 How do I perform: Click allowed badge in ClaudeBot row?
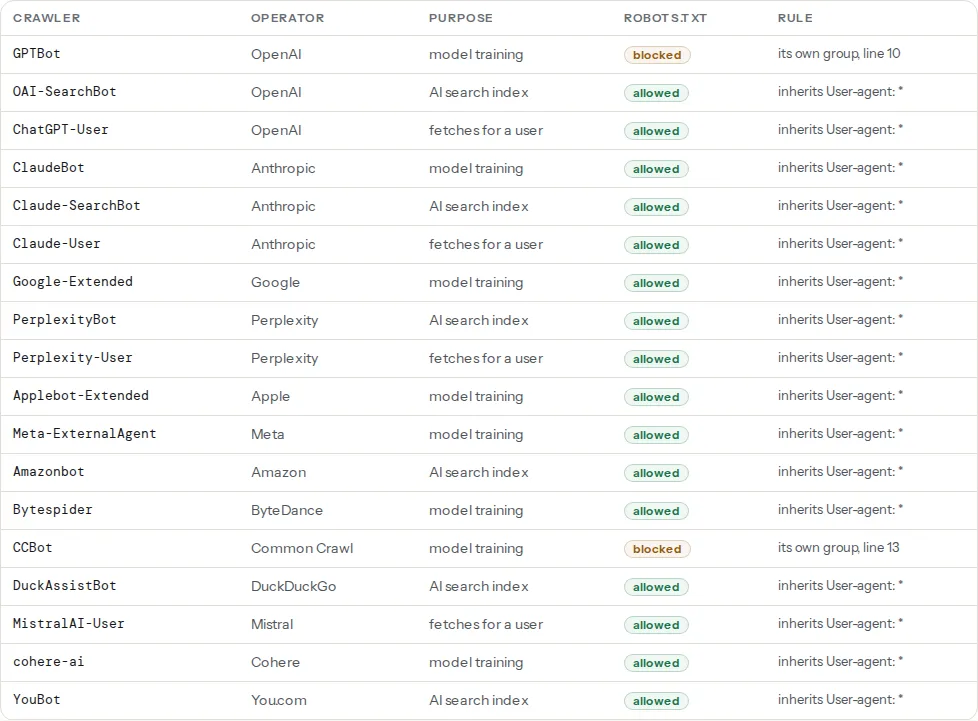coord(656,169)
